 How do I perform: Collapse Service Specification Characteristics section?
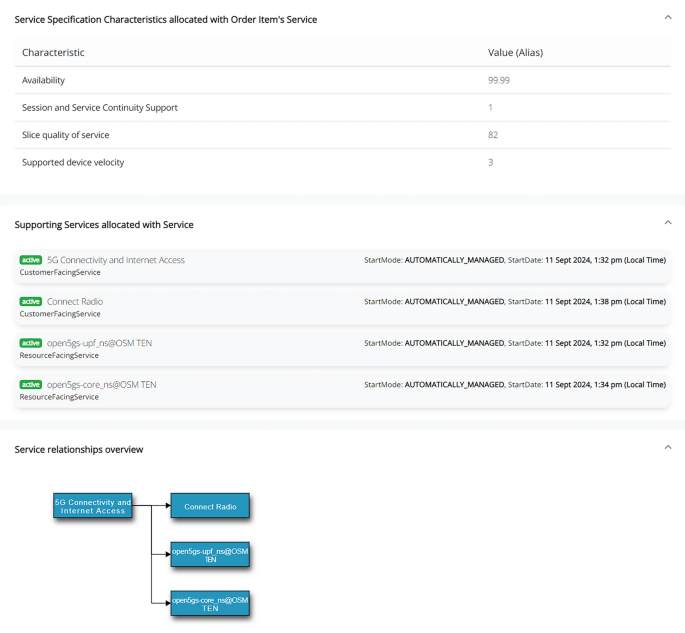tap(668, 17)
